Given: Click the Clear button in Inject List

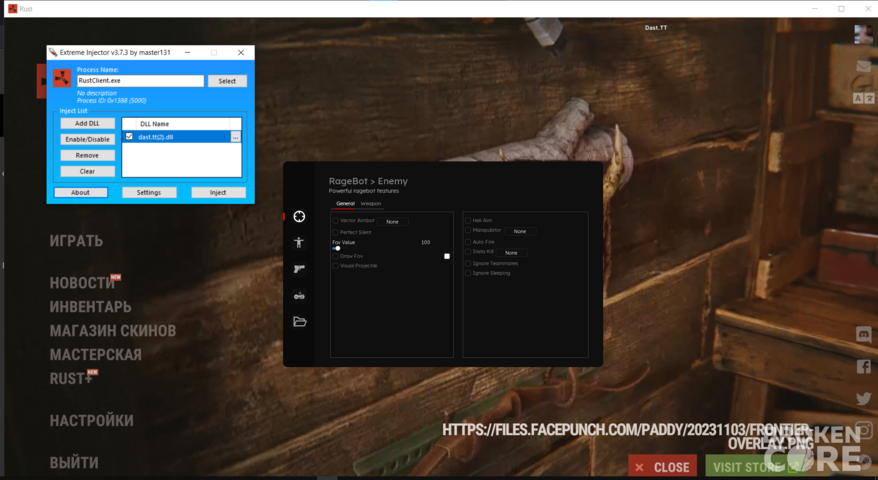Looking at the screenshot, I should tap(87, 171).
